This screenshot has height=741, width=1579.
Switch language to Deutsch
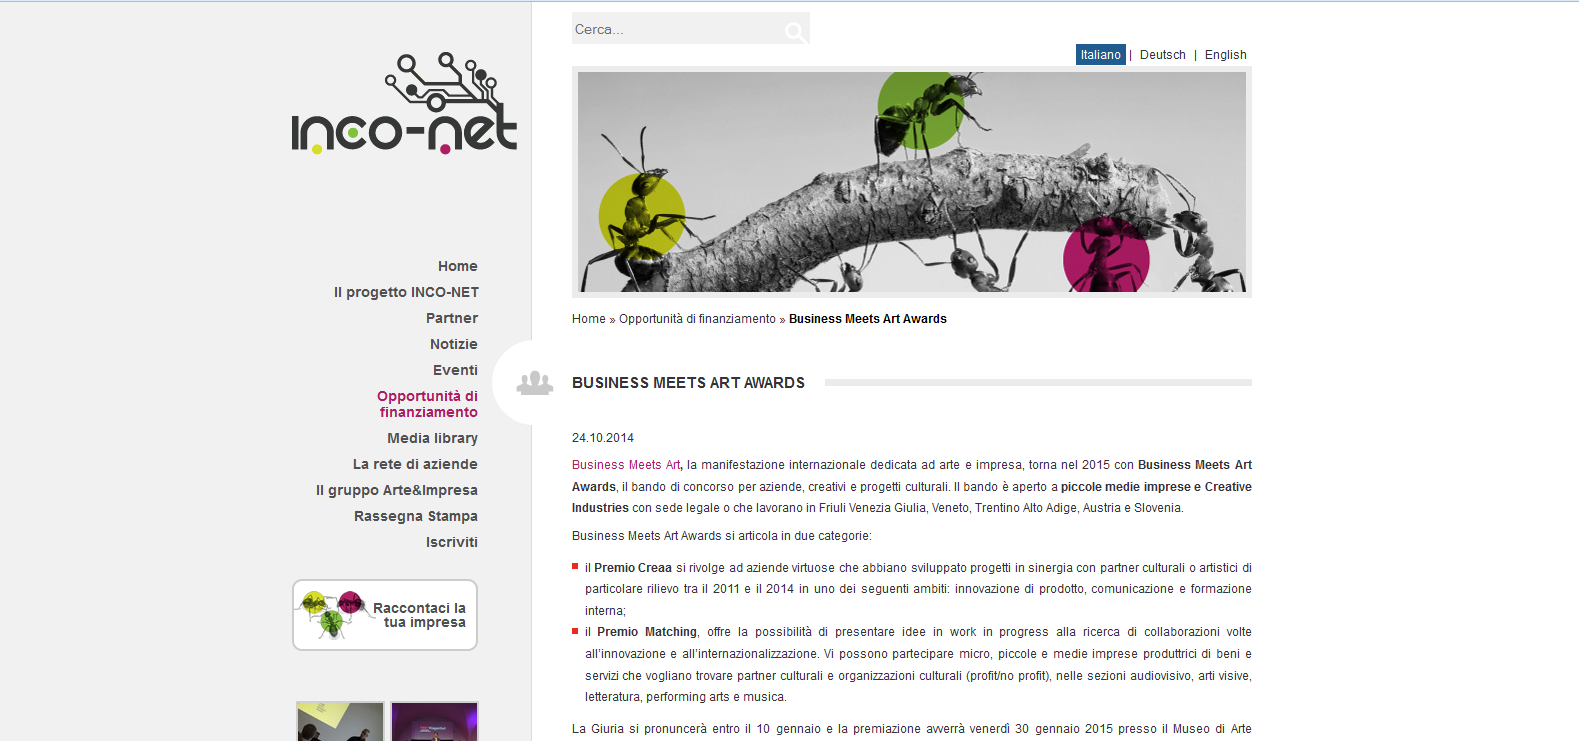click(1163, 55)
